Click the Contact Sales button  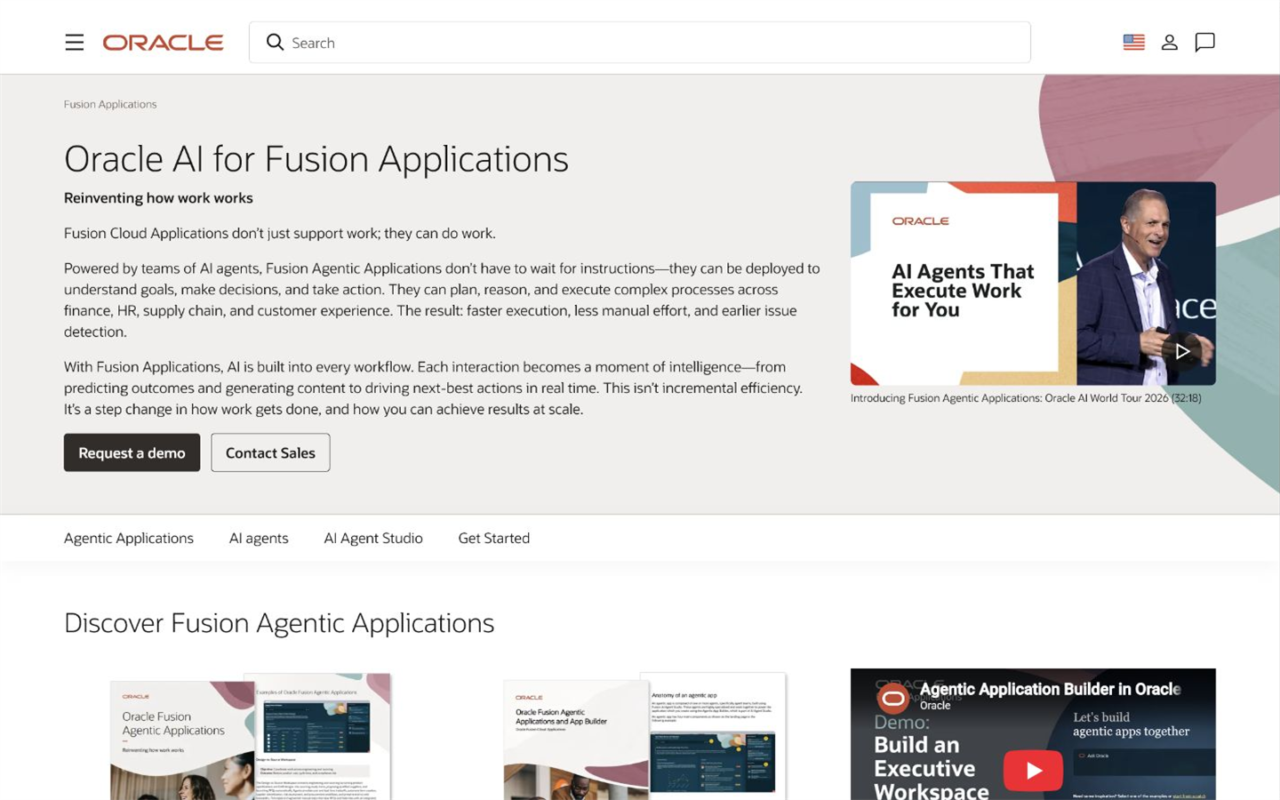pos(270,453)
